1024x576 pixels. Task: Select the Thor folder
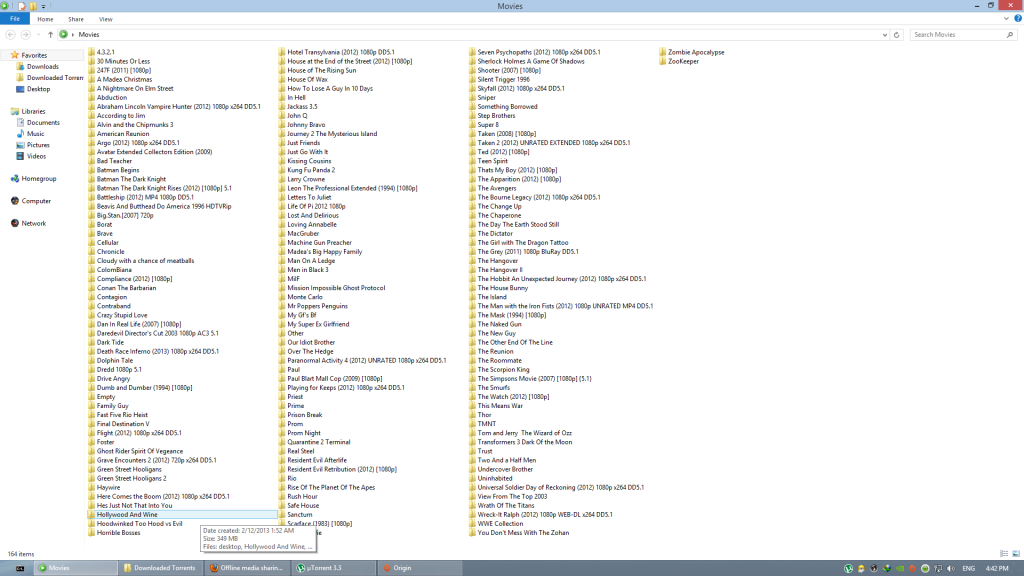click(x=484, y=415)
